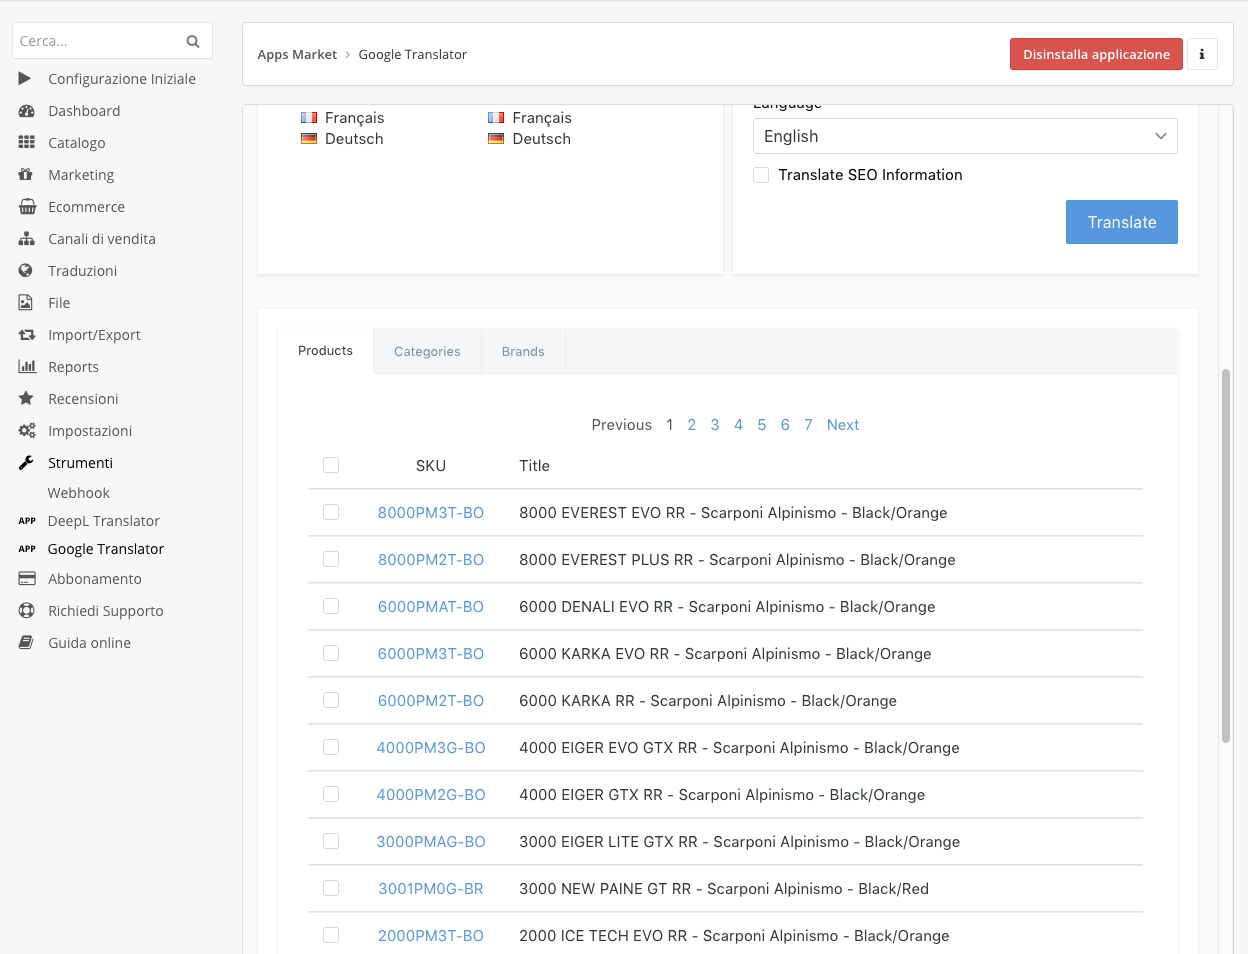Click the Reports bar chart icon
The image size is (1248, 954).
27,367
